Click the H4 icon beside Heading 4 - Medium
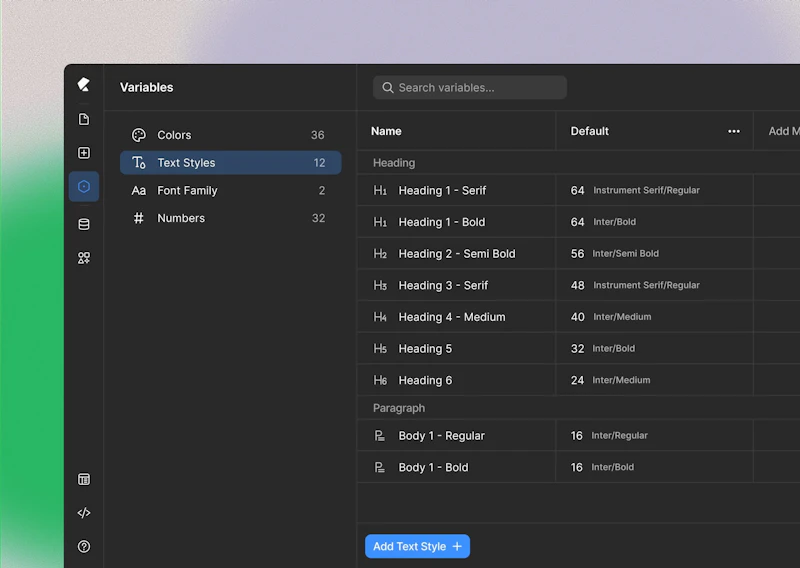This screenshot has height=568, width=800. pyautogui.click(x=380, y=317)
